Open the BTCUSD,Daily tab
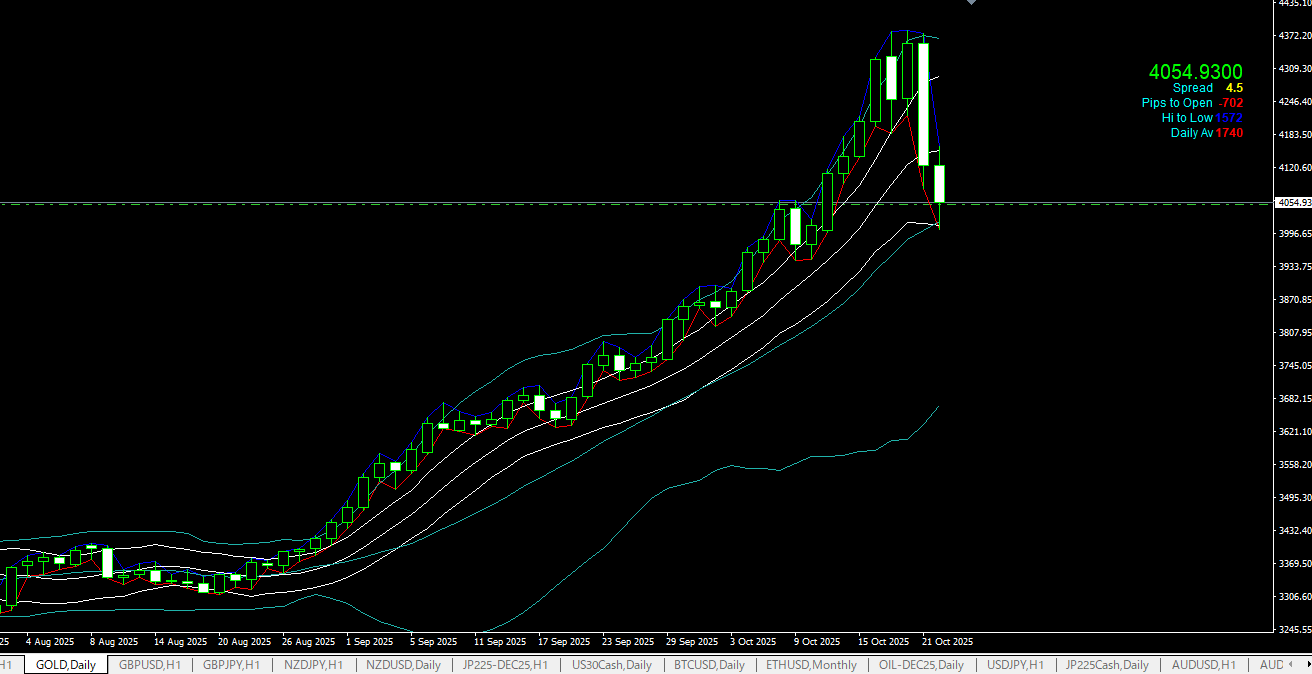Viewport: 1312px width, 674px height. 709,665
